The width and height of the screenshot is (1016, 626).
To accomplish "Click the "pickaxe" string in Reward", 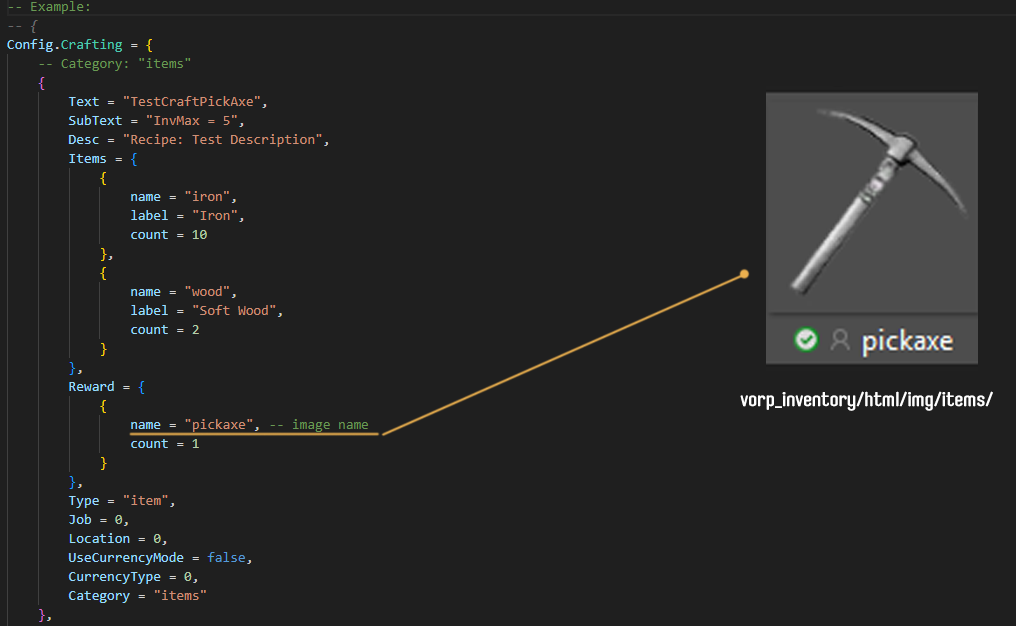I will (x=219, y=425).
